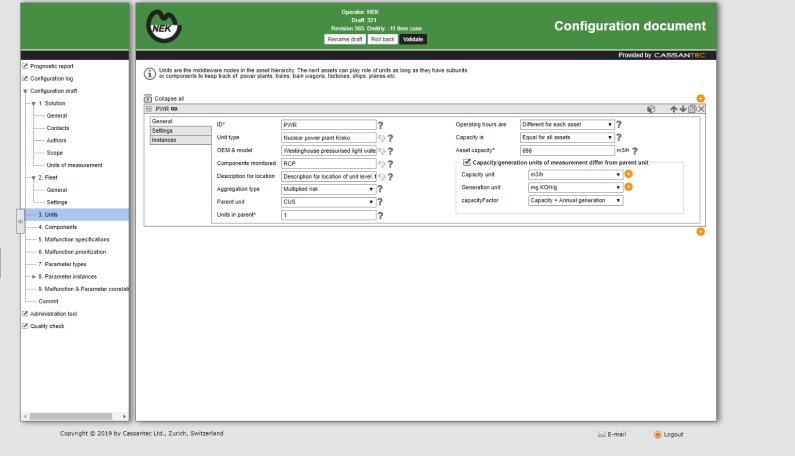Screen dimensions: 795x456
Task: Click translate icon next to Unit type
Action: pyautogui.click(x=382, y=138)
